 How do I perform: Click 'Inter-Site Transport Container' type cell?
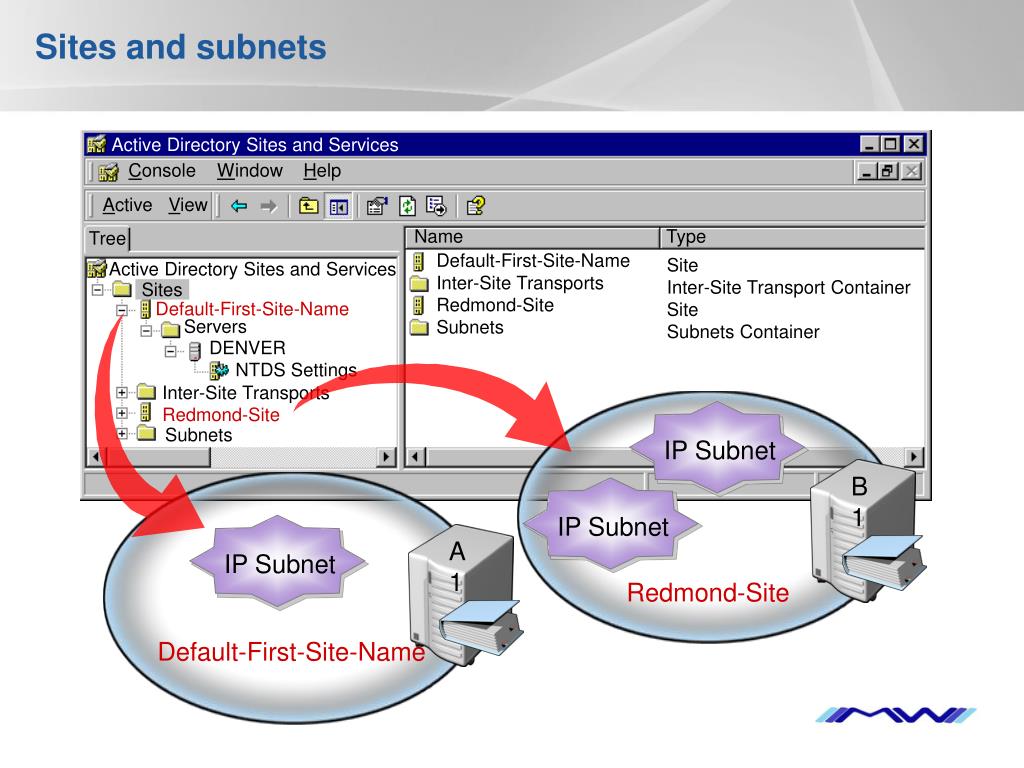pos(788,287)
